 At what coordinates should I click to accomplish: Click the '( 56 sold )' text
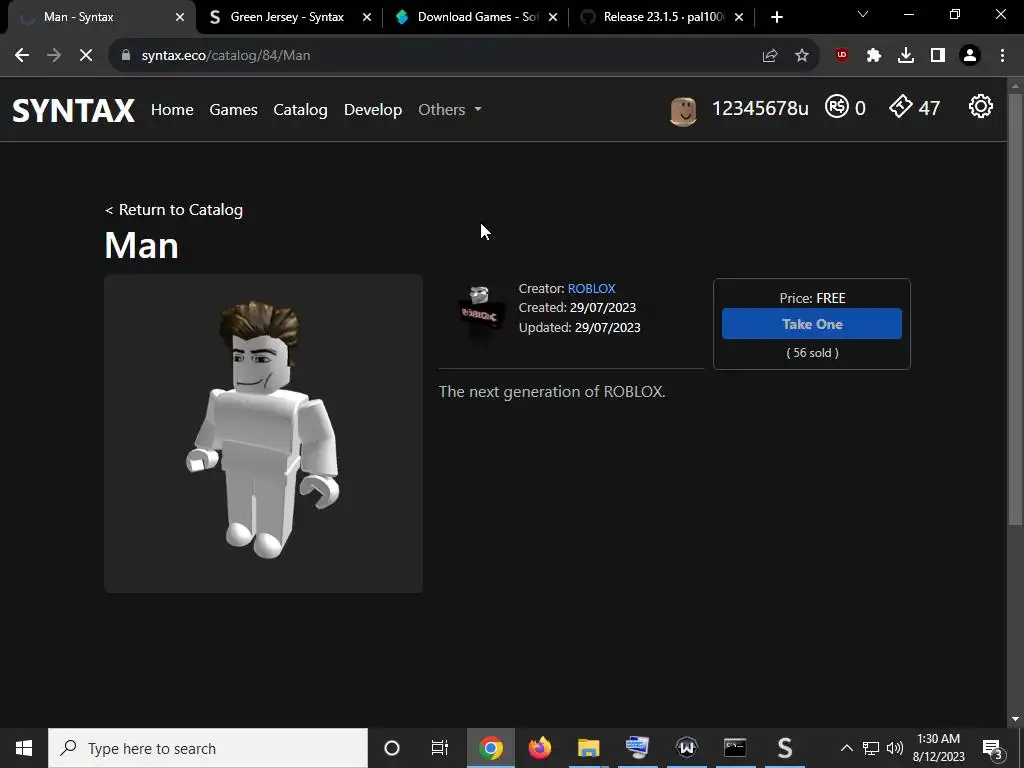click(x=812, y=353)
